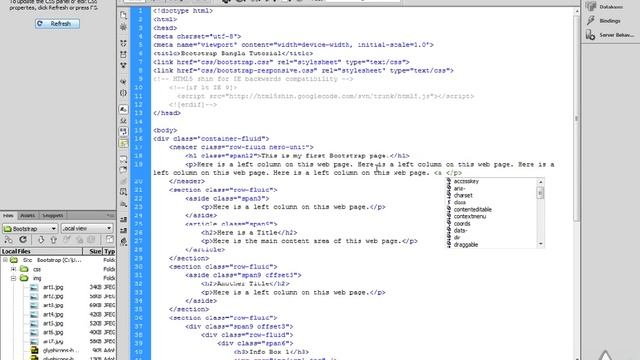The height and width of the screenshot is (360, 640).
Task: Open Files panel options menu
Action: click(x=111, y=215)
